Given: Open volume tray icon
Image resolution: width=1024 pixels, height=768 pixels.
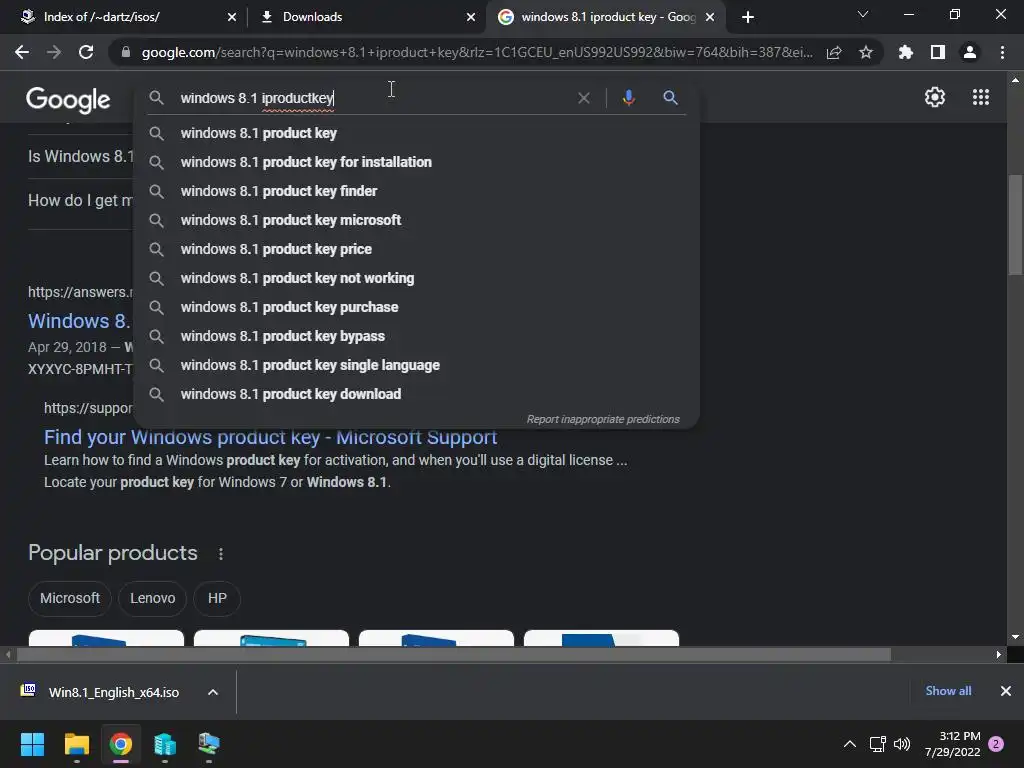Looking at the screenshot, I should coord(902,744).
